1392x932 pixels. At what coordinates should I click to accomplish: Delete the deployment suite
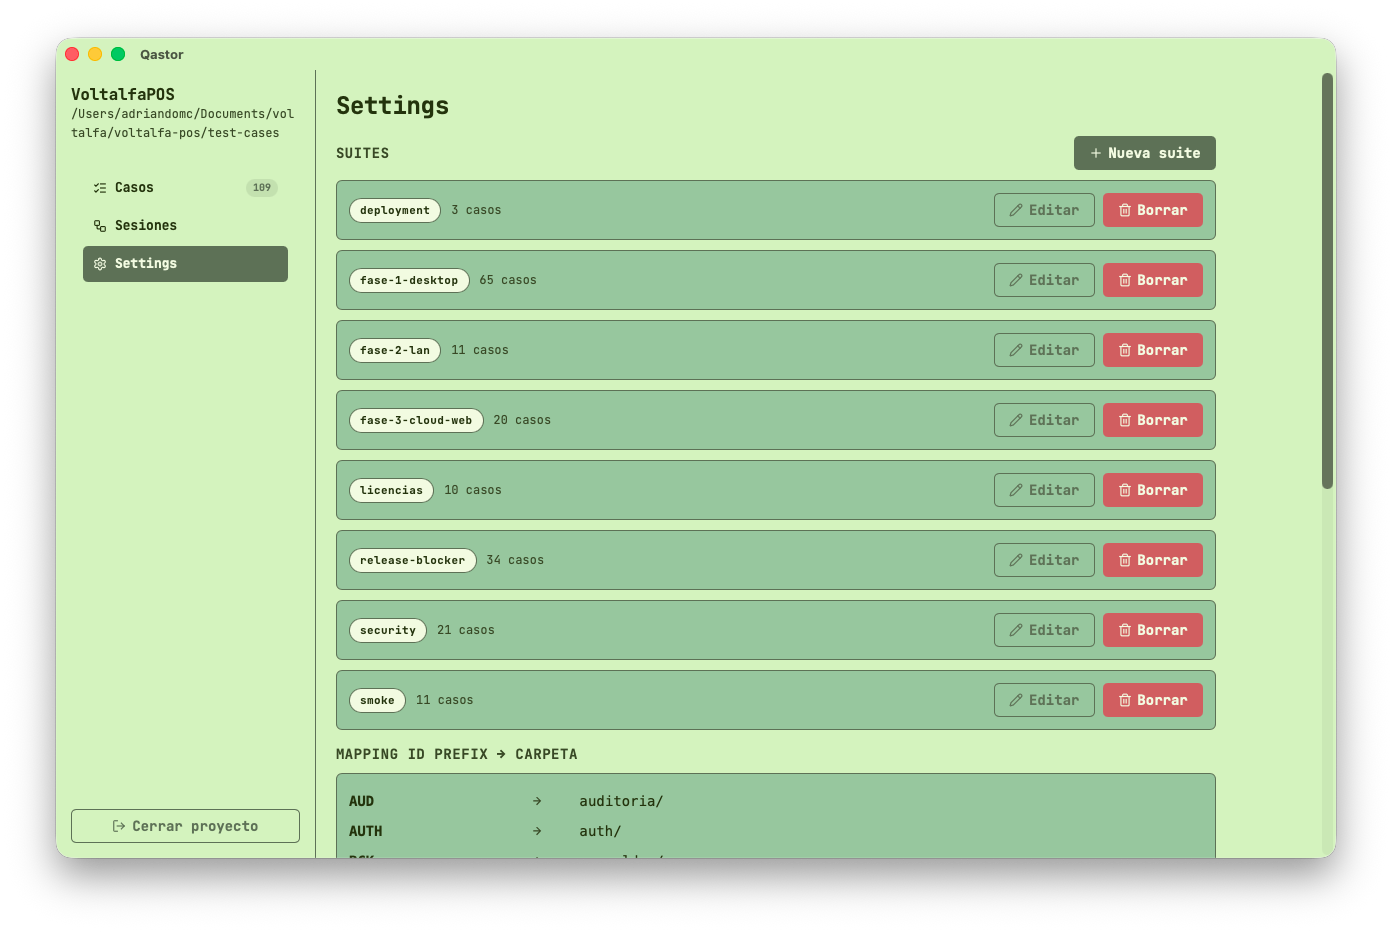click(x=1153, y=210)
